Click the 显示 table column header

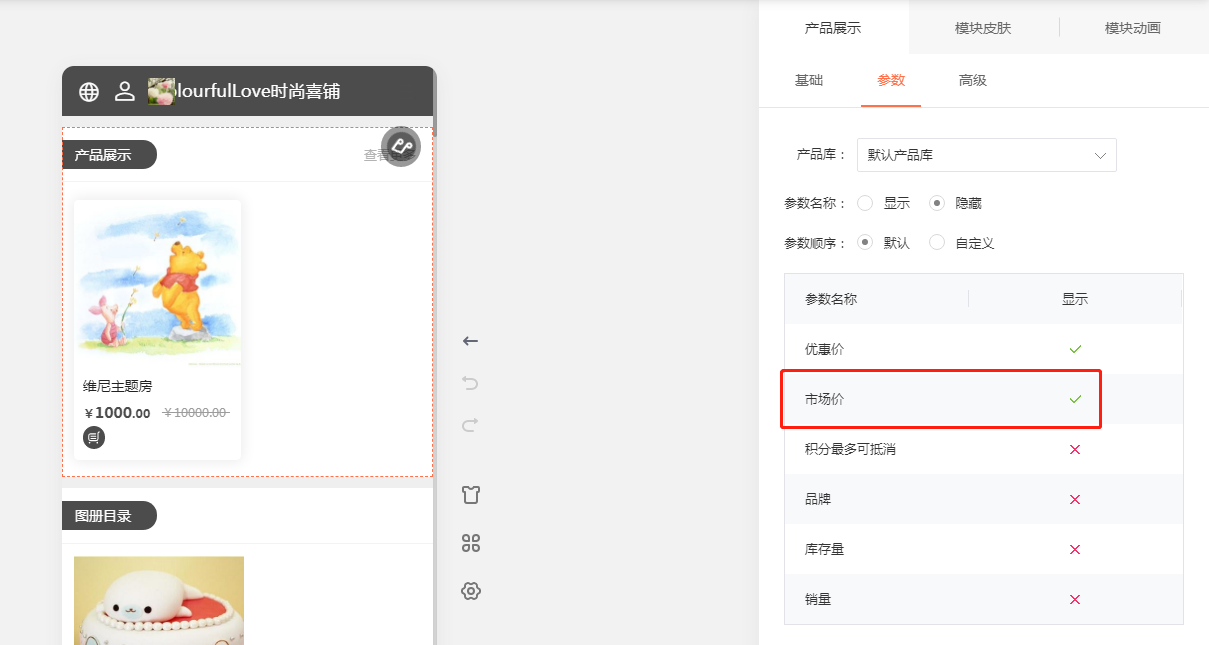[x=1075, y=299]
